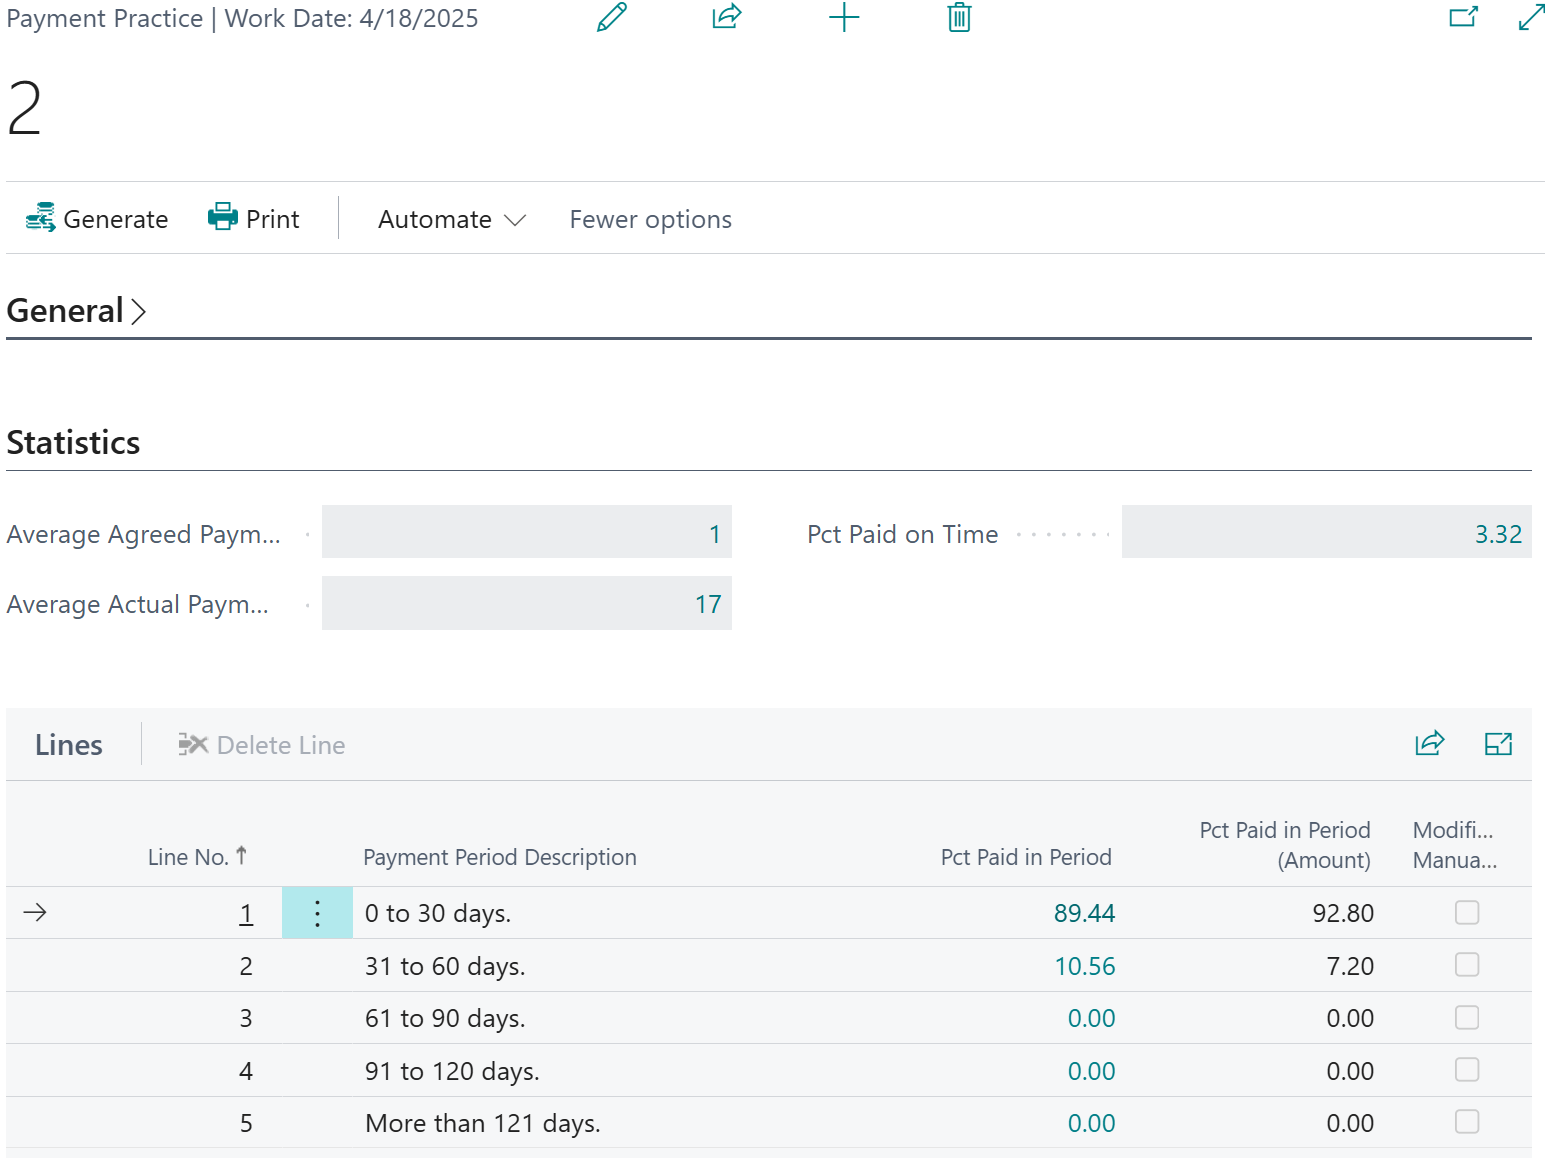
Task: Click the Lines section title
Action: pyautogui.click(x=69, y=745)
